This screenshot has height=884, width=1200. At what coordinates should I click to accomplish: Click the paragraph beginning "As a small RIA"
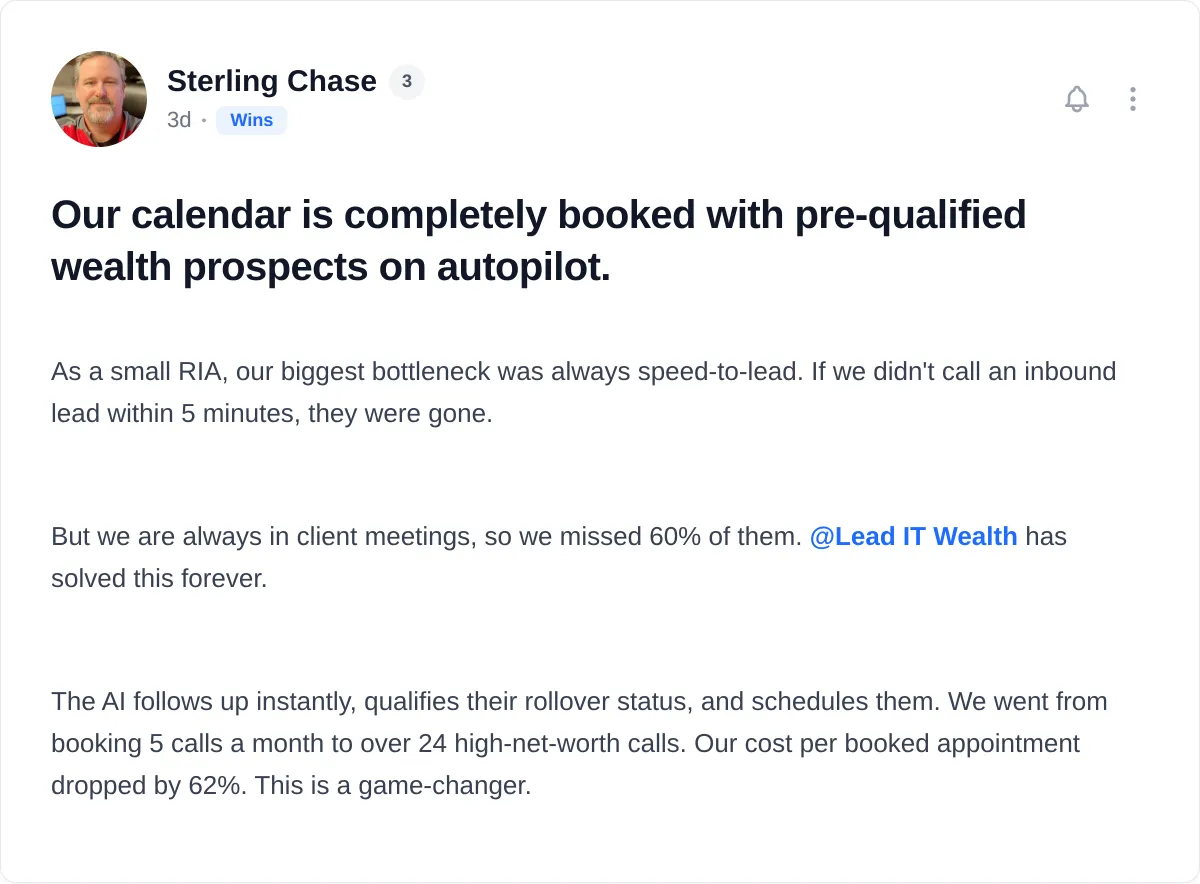point(584,392)
